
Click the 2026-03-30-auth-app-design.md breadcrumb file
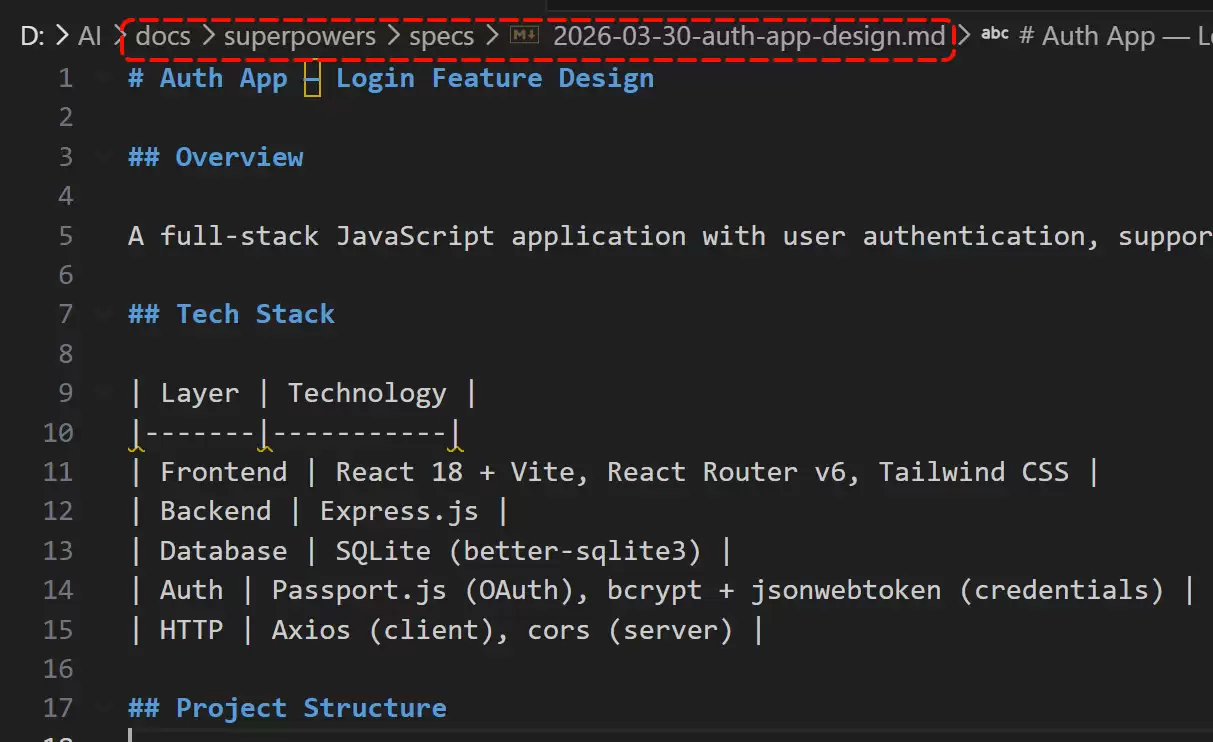click(749, 36)
